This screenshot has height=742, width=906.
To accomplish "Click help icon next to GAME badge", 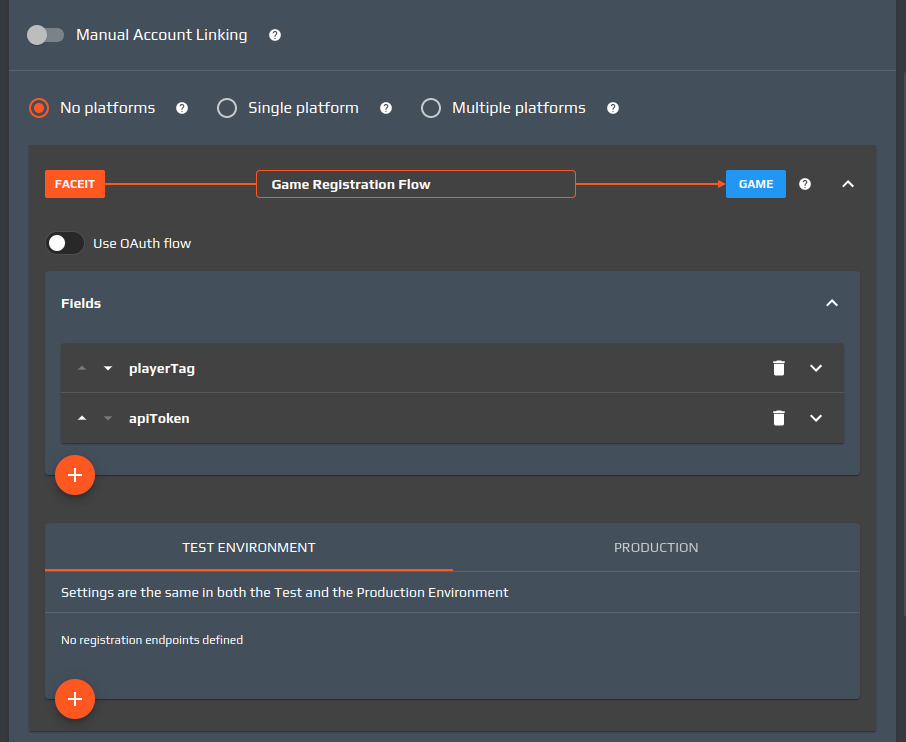I will (x=805, y=184).
